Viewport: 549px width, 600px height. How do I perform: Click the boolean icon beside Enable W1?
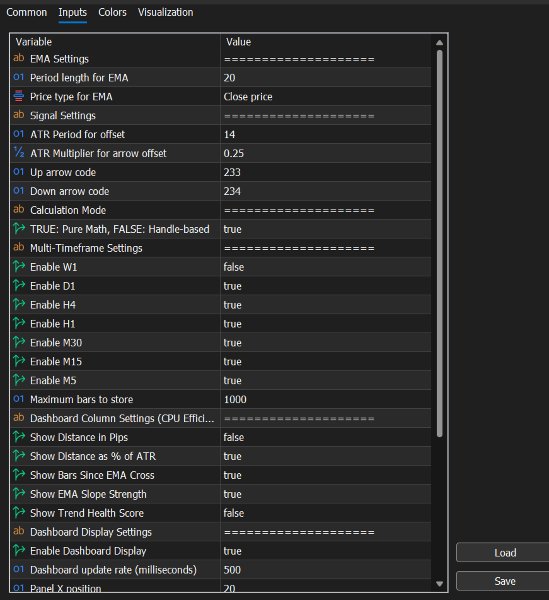(18, 266)
